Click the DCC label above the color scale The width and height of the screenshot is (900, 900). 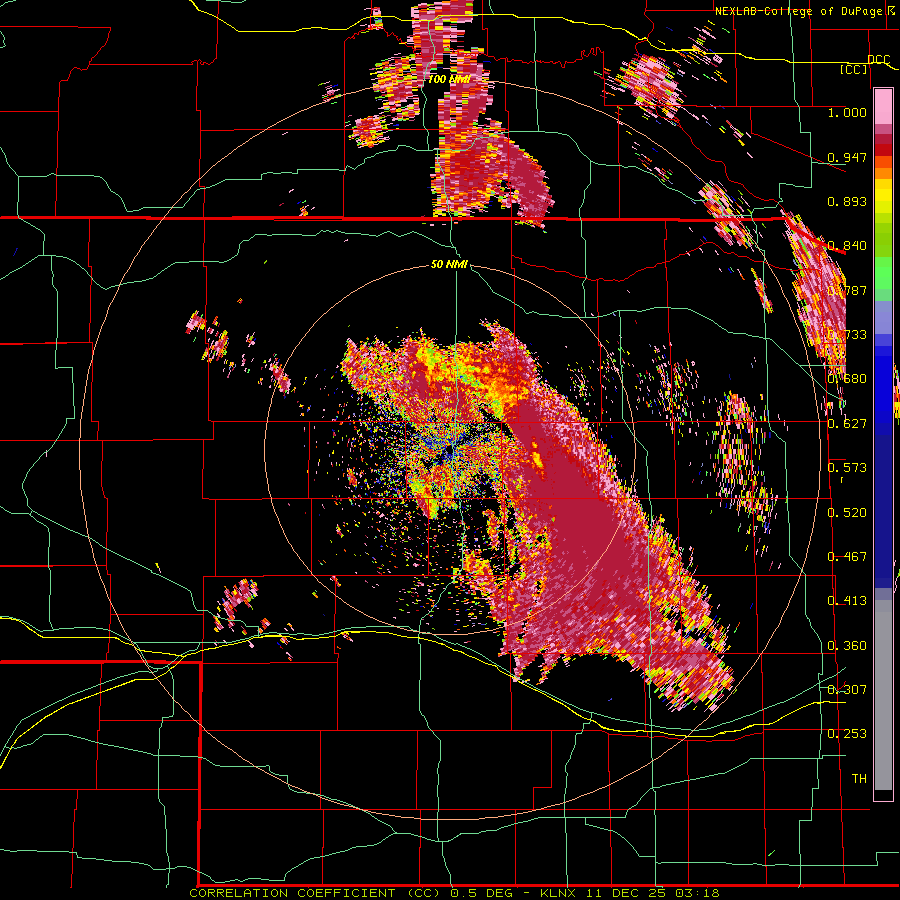[878, 60]
